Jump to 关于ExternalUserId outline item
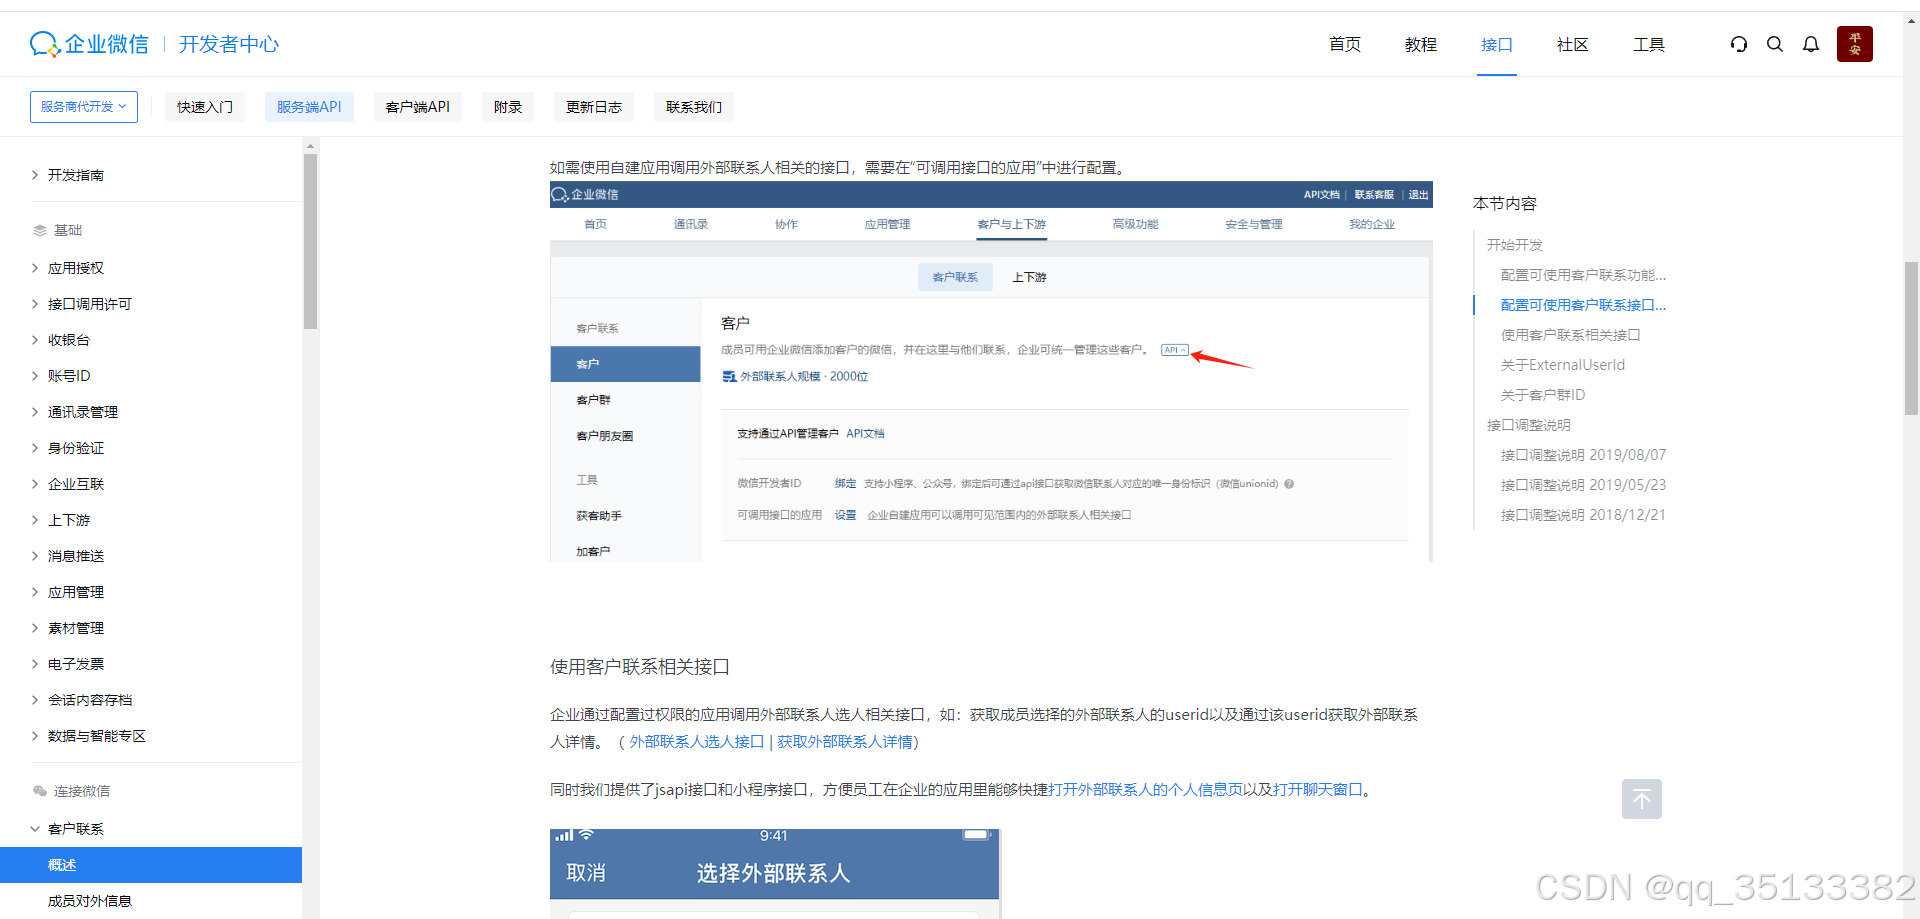 (x=1563, y=365)
